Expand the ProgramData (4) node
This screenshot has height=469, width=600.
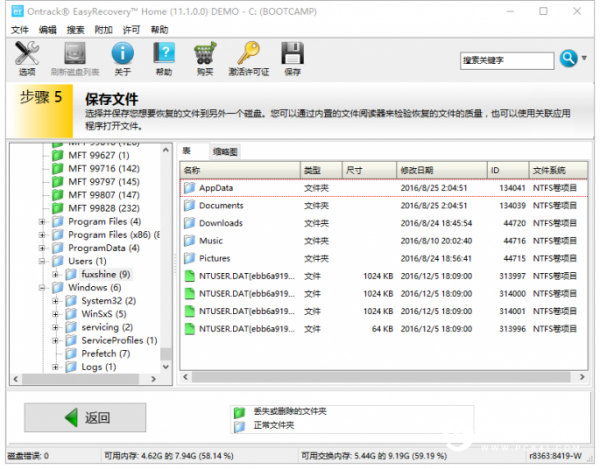42,248
